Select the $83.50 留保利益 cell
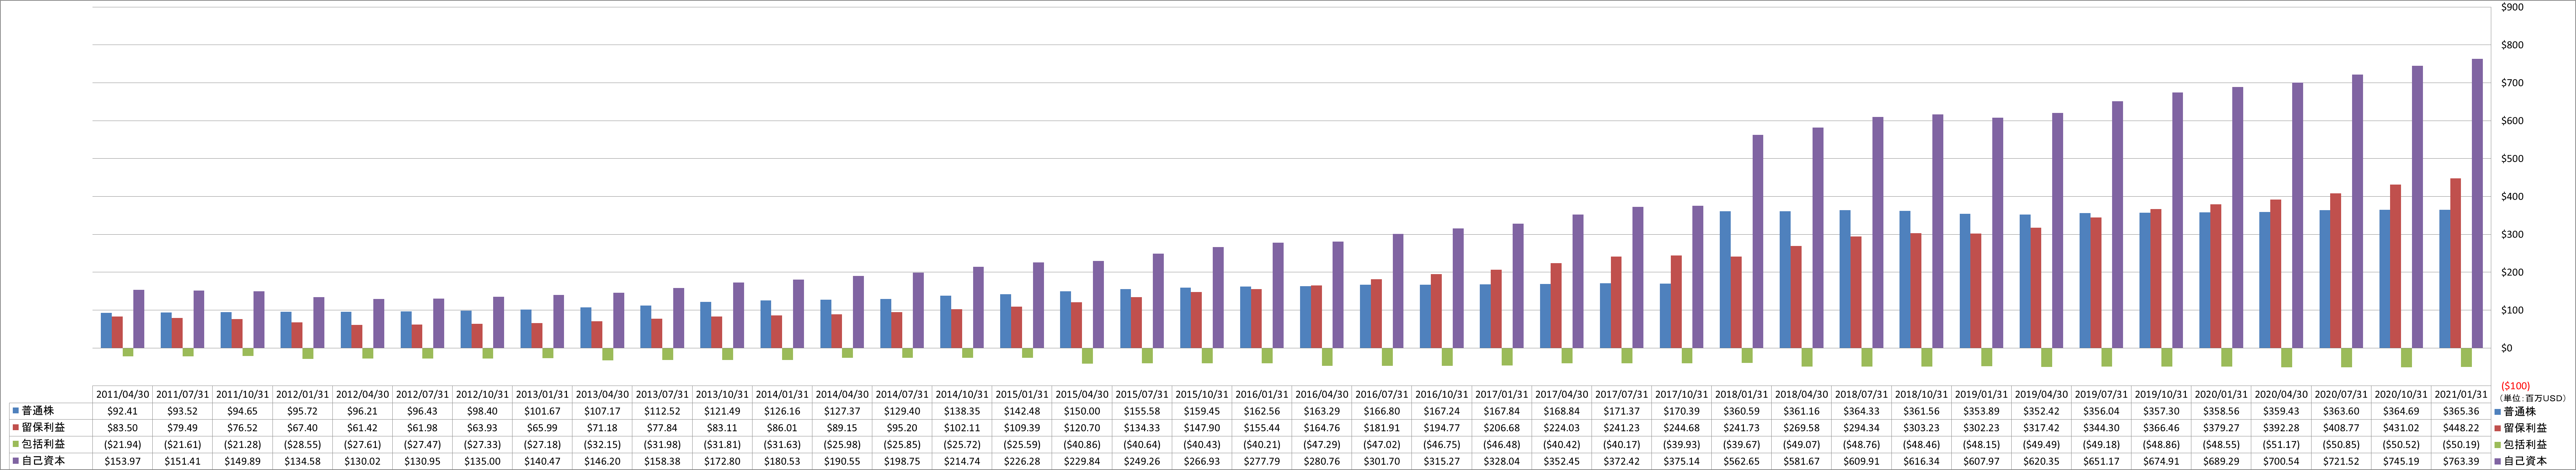The height and width of the screenshot is (470, 2576). point(122,428)
